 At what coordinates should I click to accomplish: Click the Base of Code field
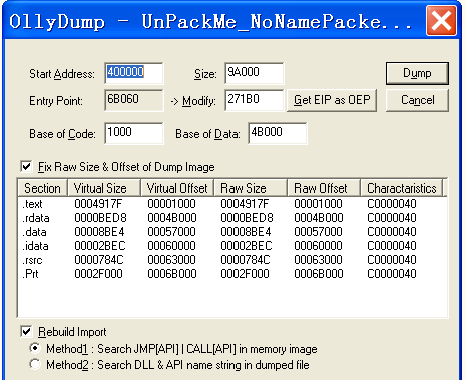pyautogui.click(x=134, y=133)
